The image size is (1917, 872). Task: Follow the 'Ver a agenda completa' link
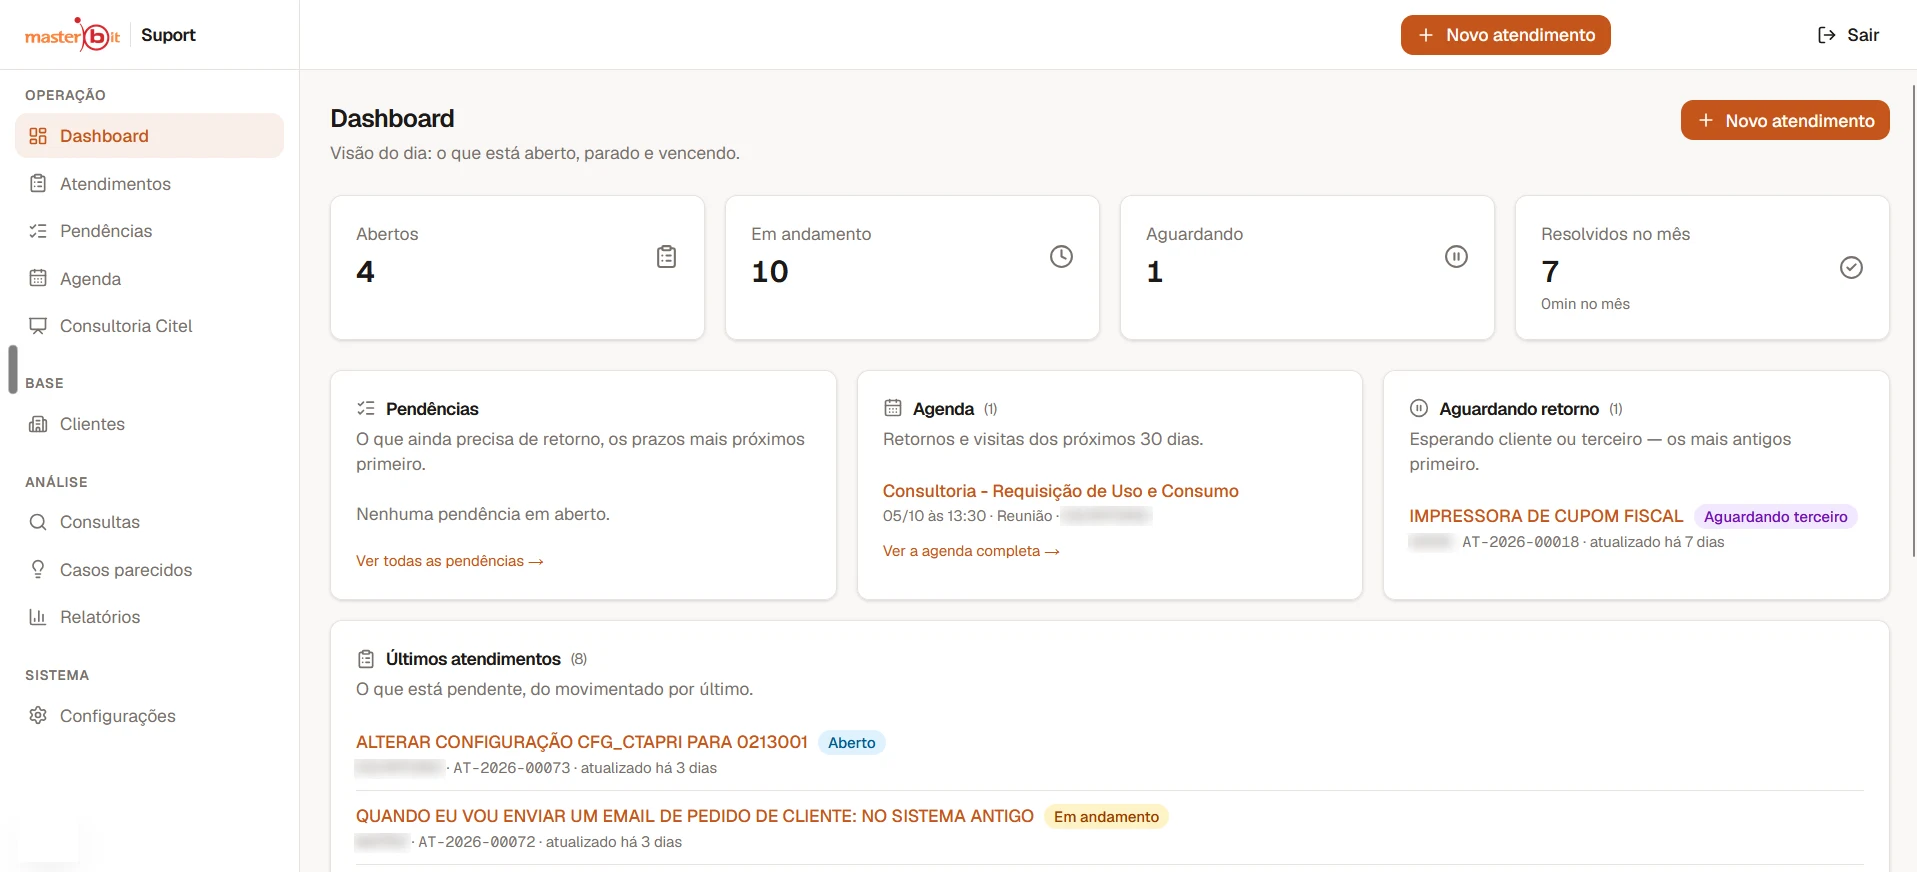971,551
